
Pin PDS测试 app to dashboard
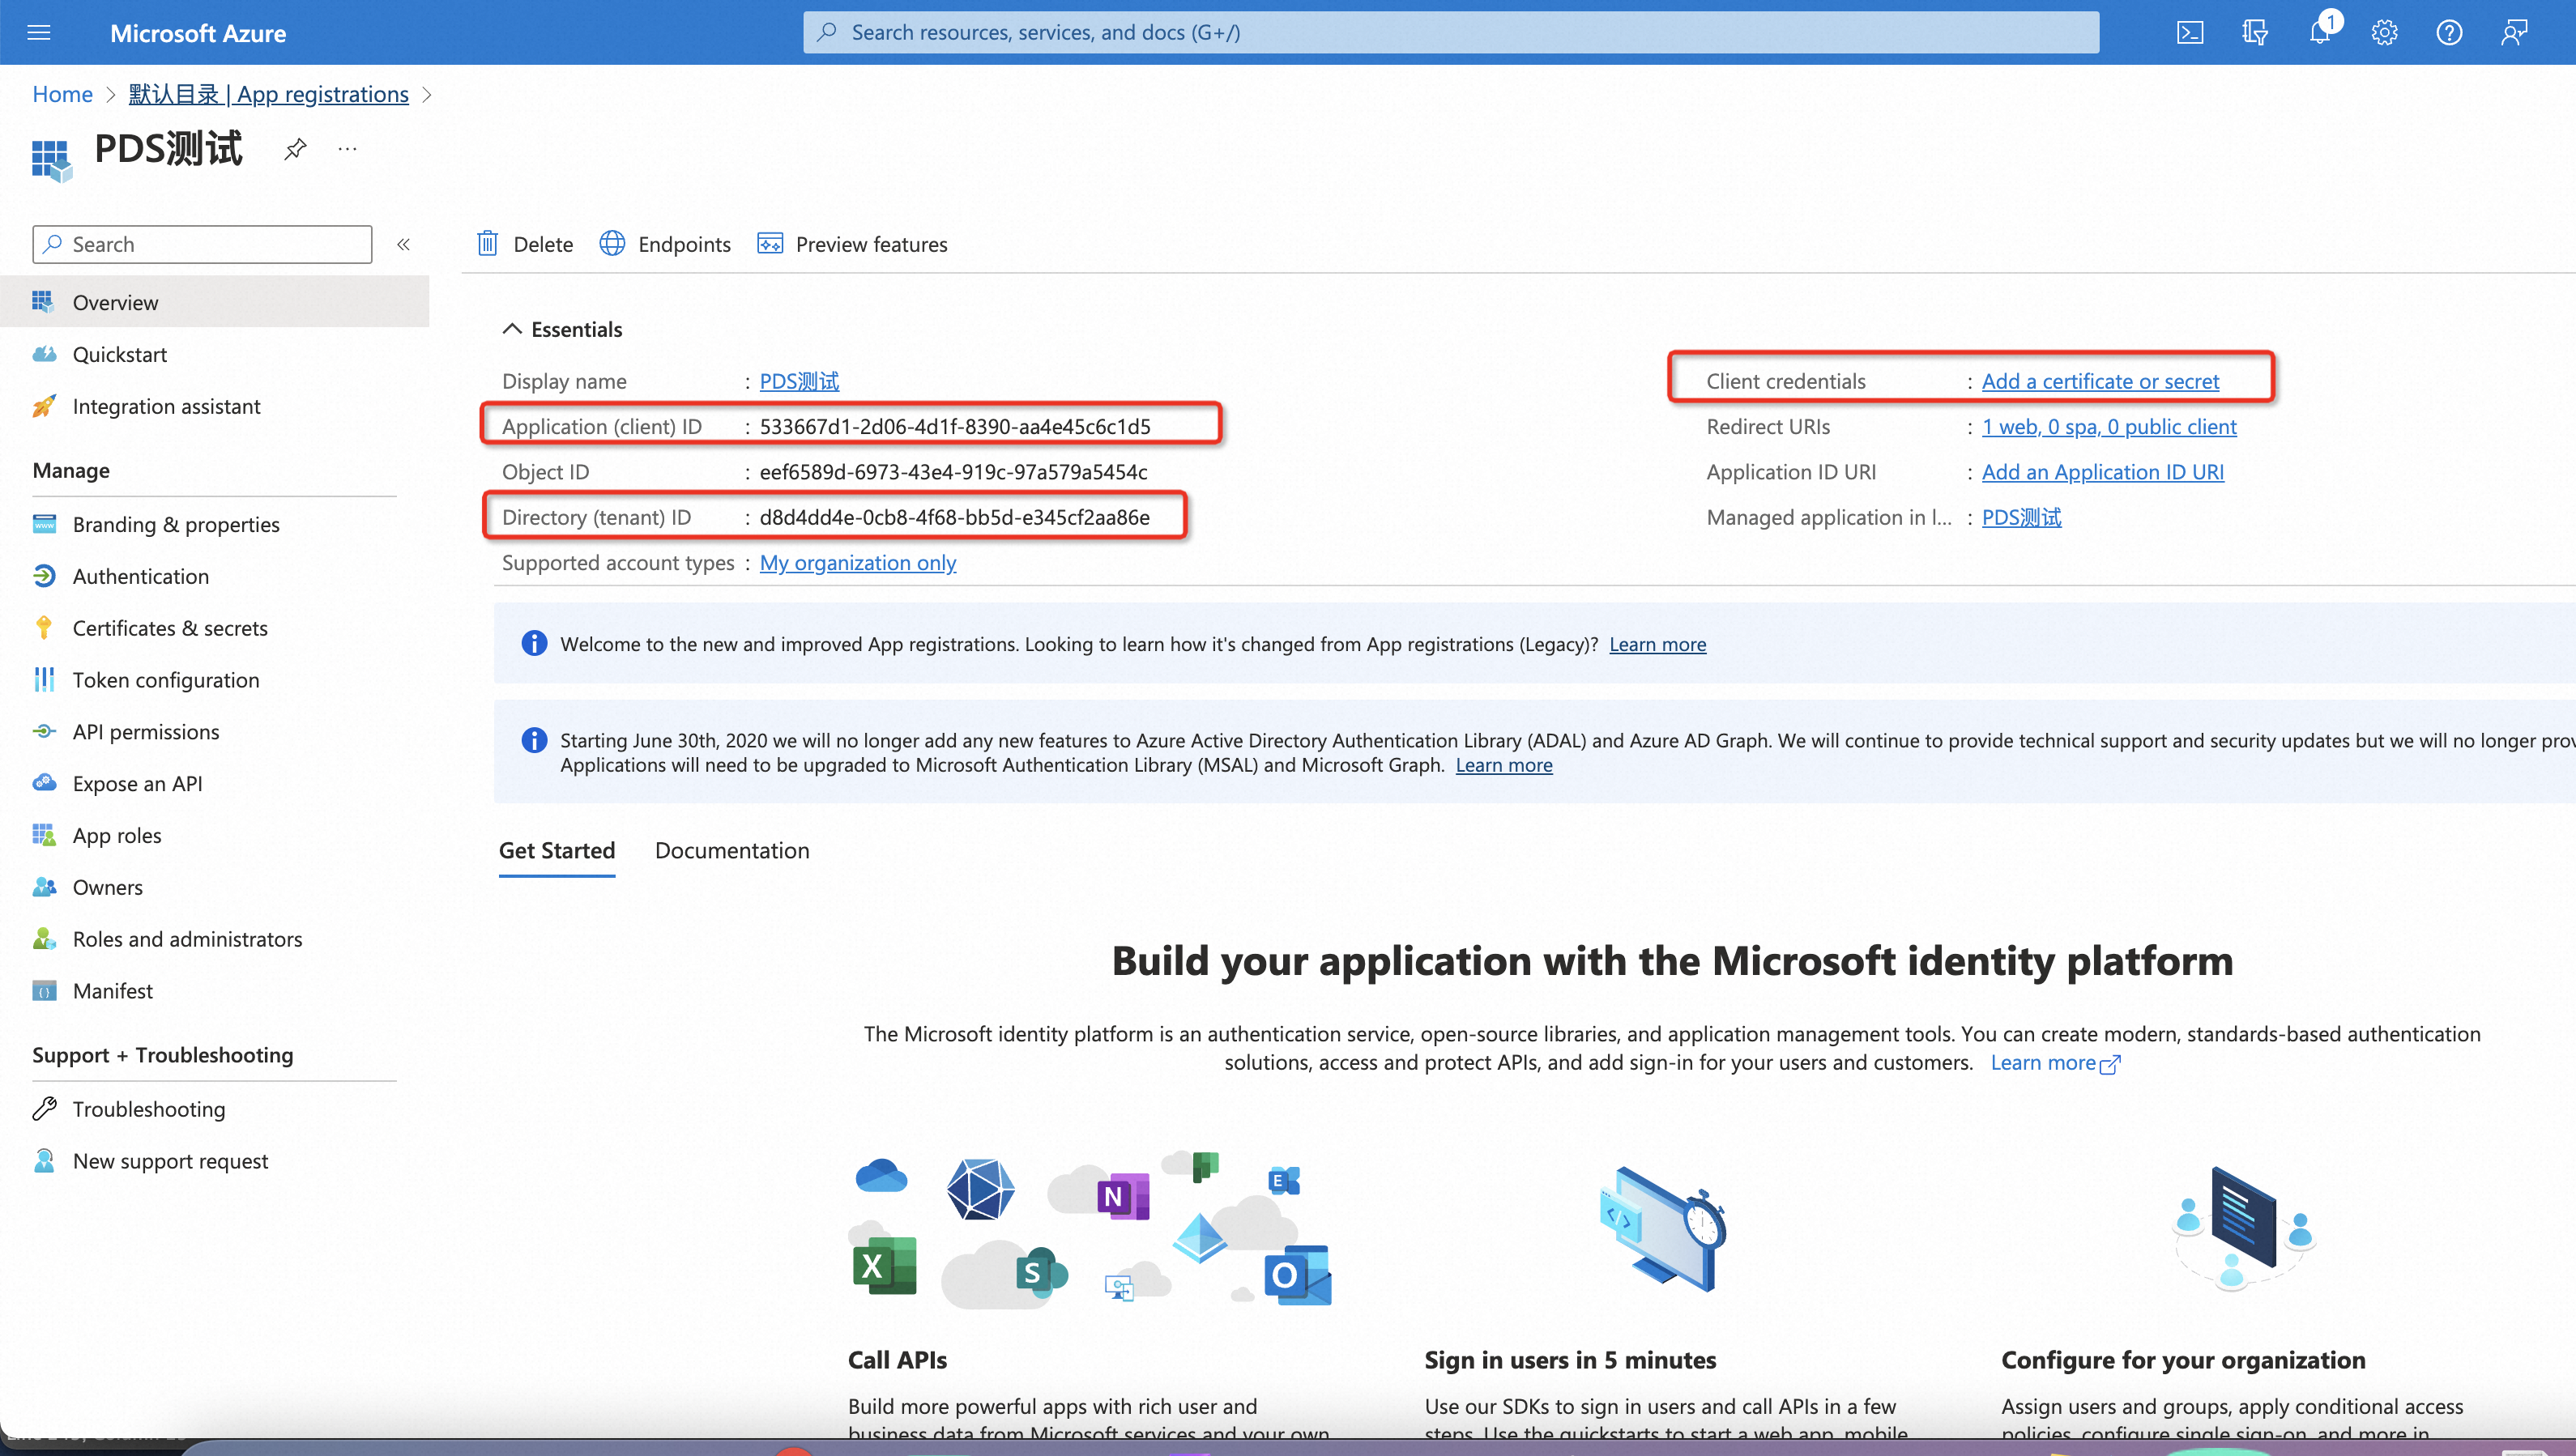295,149
